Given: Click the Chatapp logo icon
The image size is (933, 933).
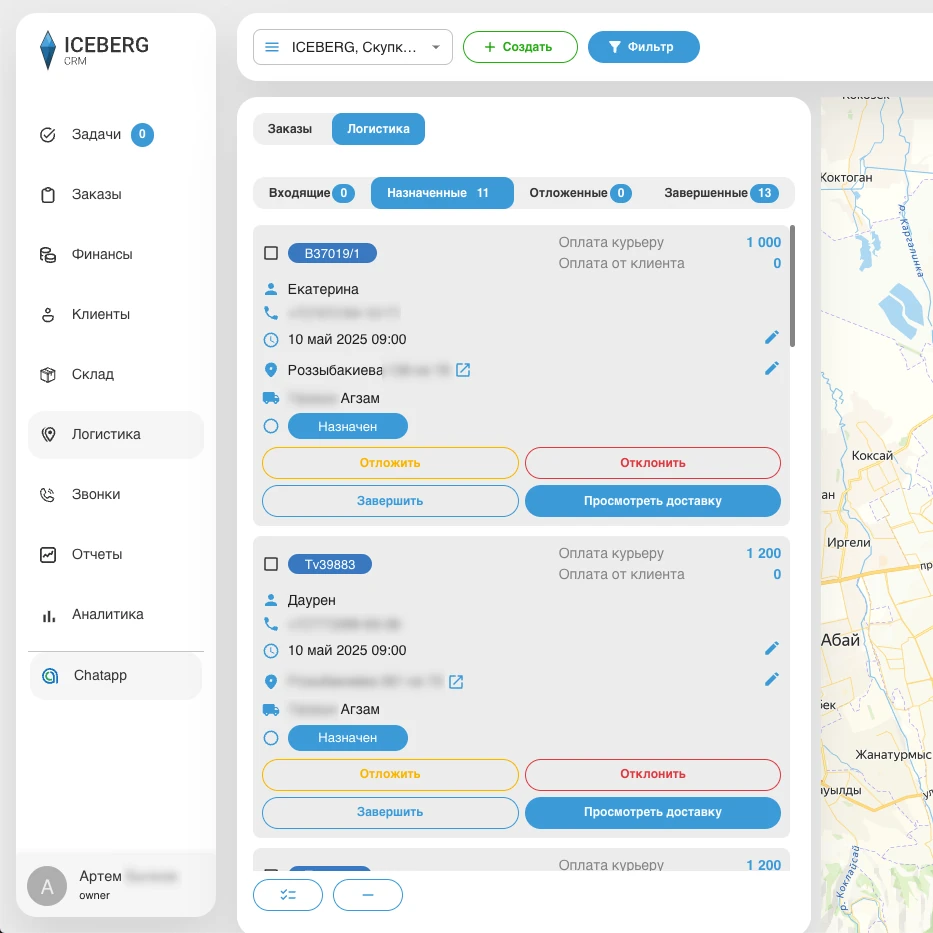Looking at the screenshot, I should click(50, 676).
